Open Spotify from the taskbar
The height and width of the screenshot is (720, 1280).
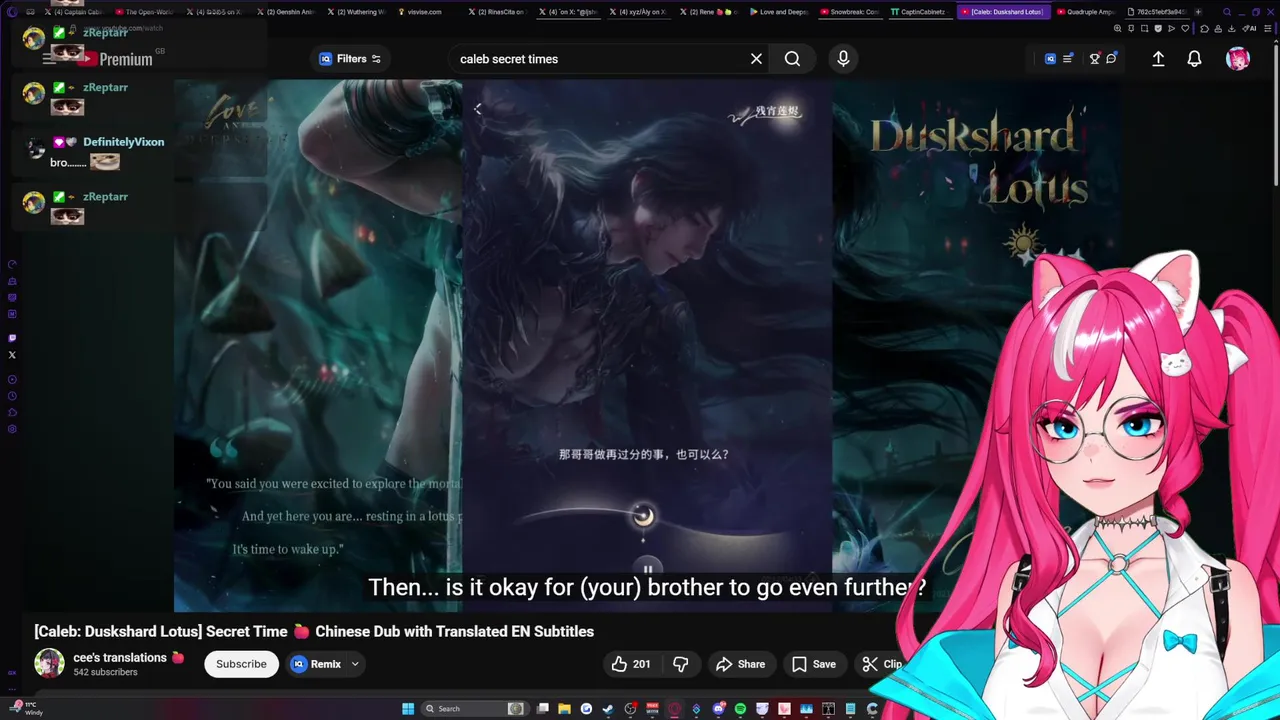click(740, 709)
